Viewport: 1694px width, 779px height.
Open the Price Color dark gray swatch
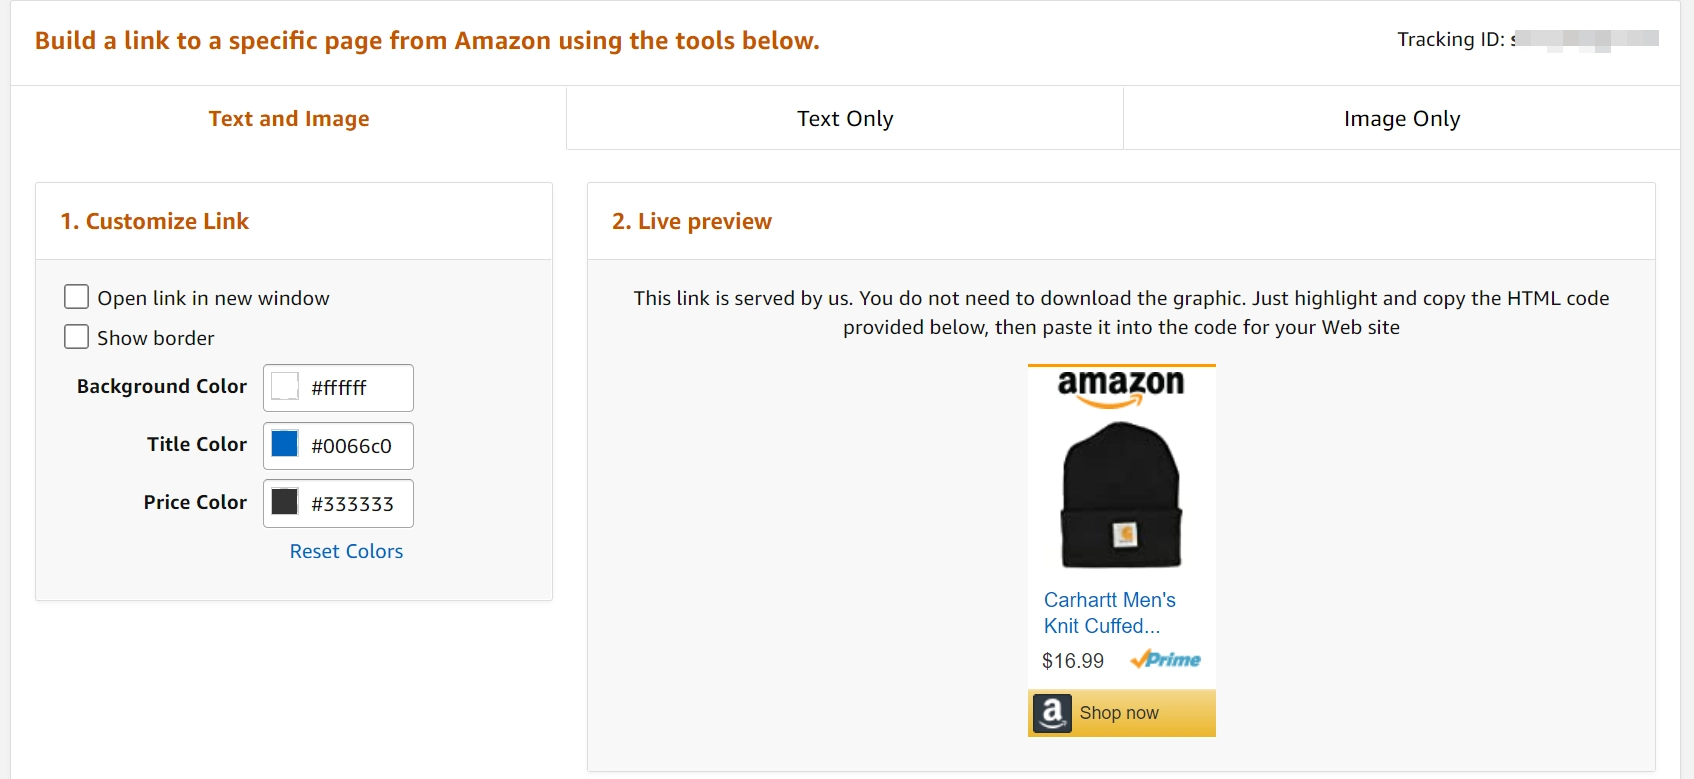point(285,502)
